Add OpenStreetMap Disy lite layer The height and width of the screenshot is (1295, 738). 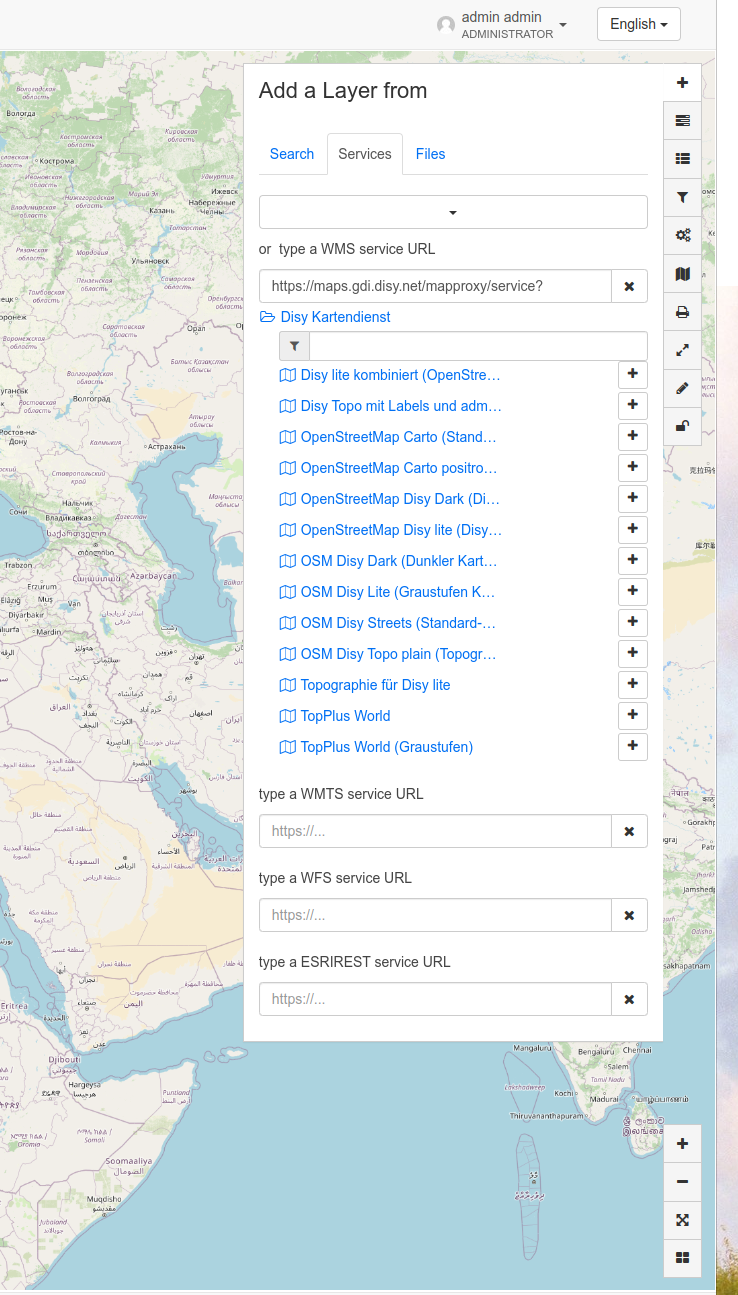pos(632,530)
